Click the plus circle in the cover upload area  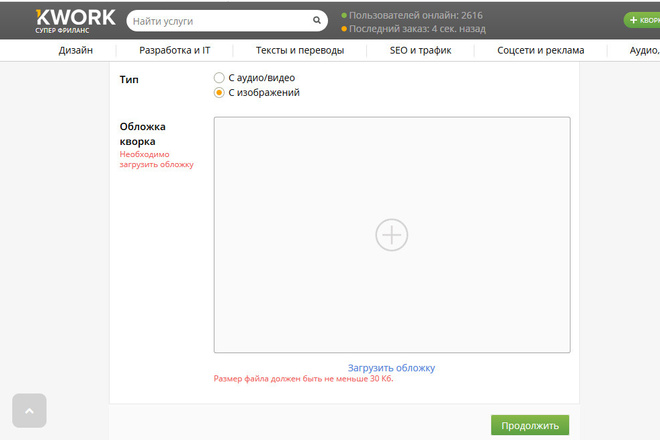(391, 235)
